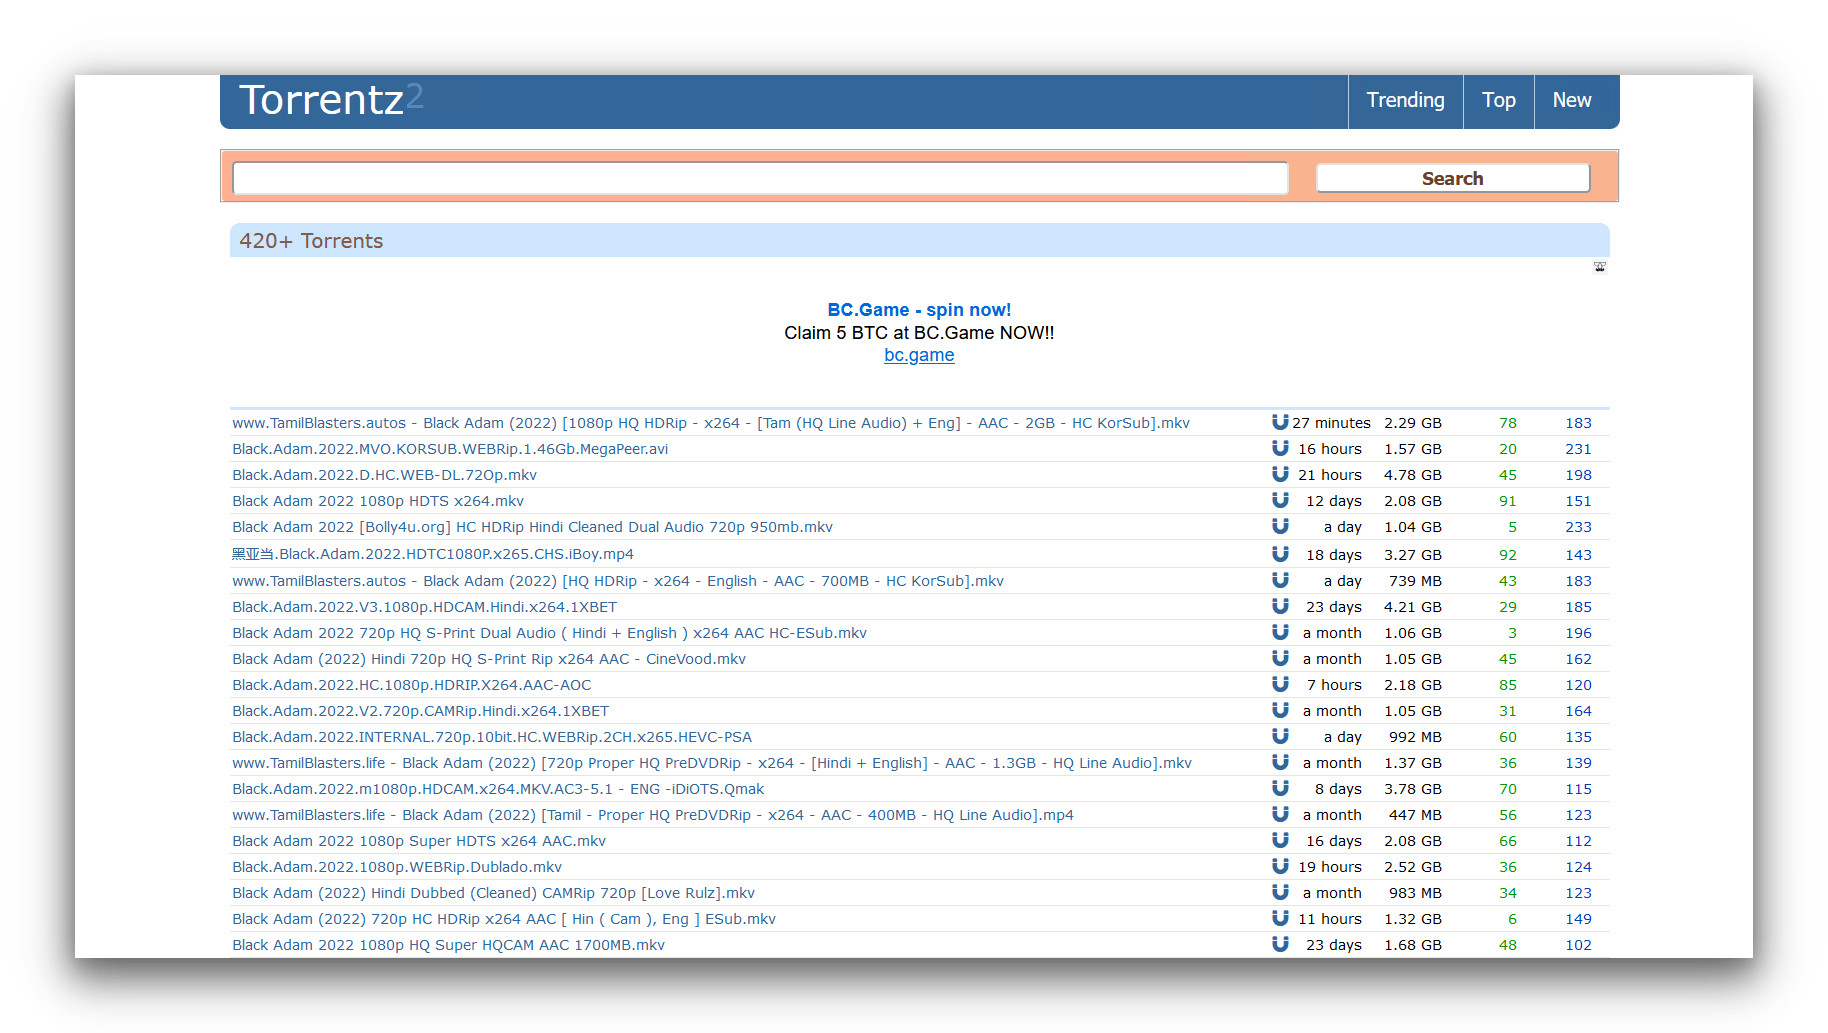The image size is (1828, 1033).
Task: Open Black.Adam.2022.D.HC.WEB-DL.720p.mkv torrent link
Action: 384,475
